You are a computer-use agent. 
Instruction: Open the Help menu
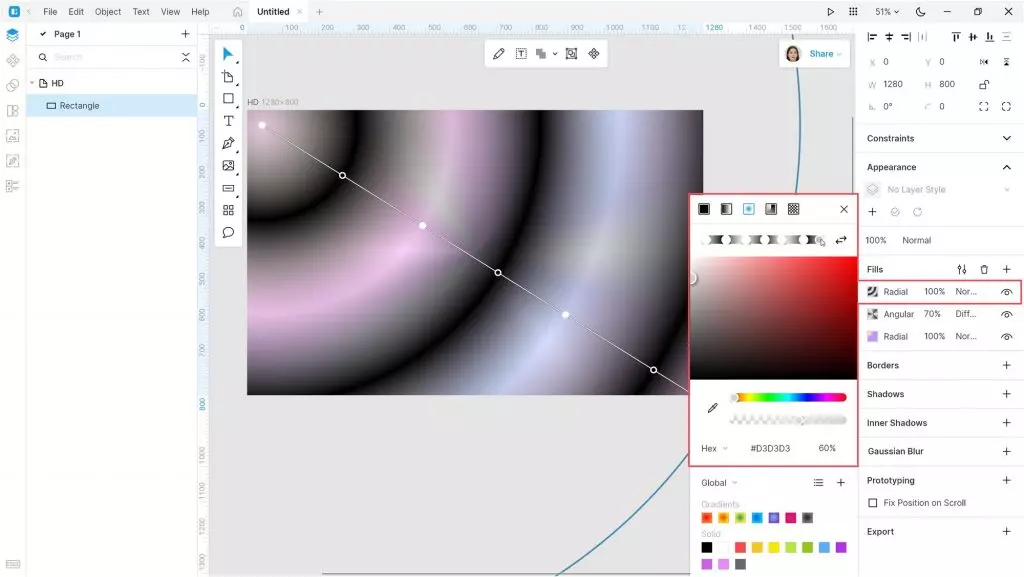[200, 12]
